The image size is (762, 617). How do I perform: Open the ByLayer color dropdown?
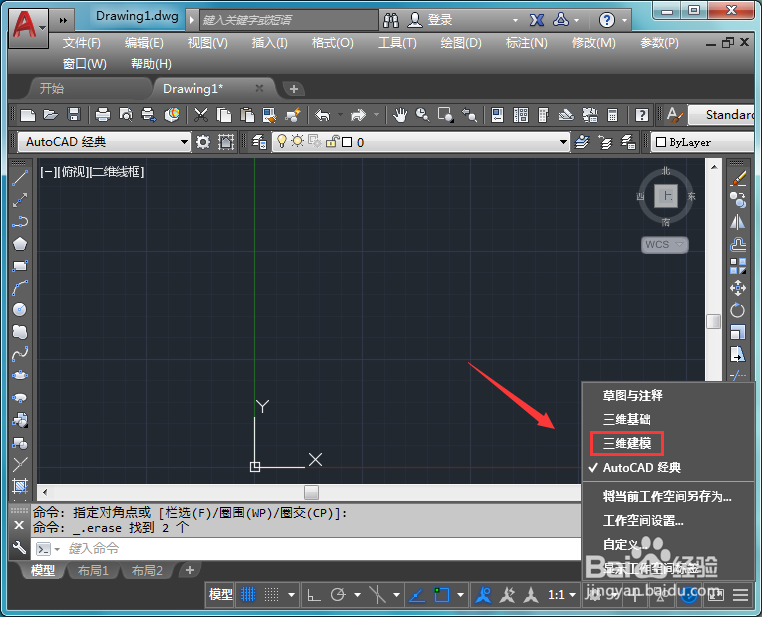point(702,142)
